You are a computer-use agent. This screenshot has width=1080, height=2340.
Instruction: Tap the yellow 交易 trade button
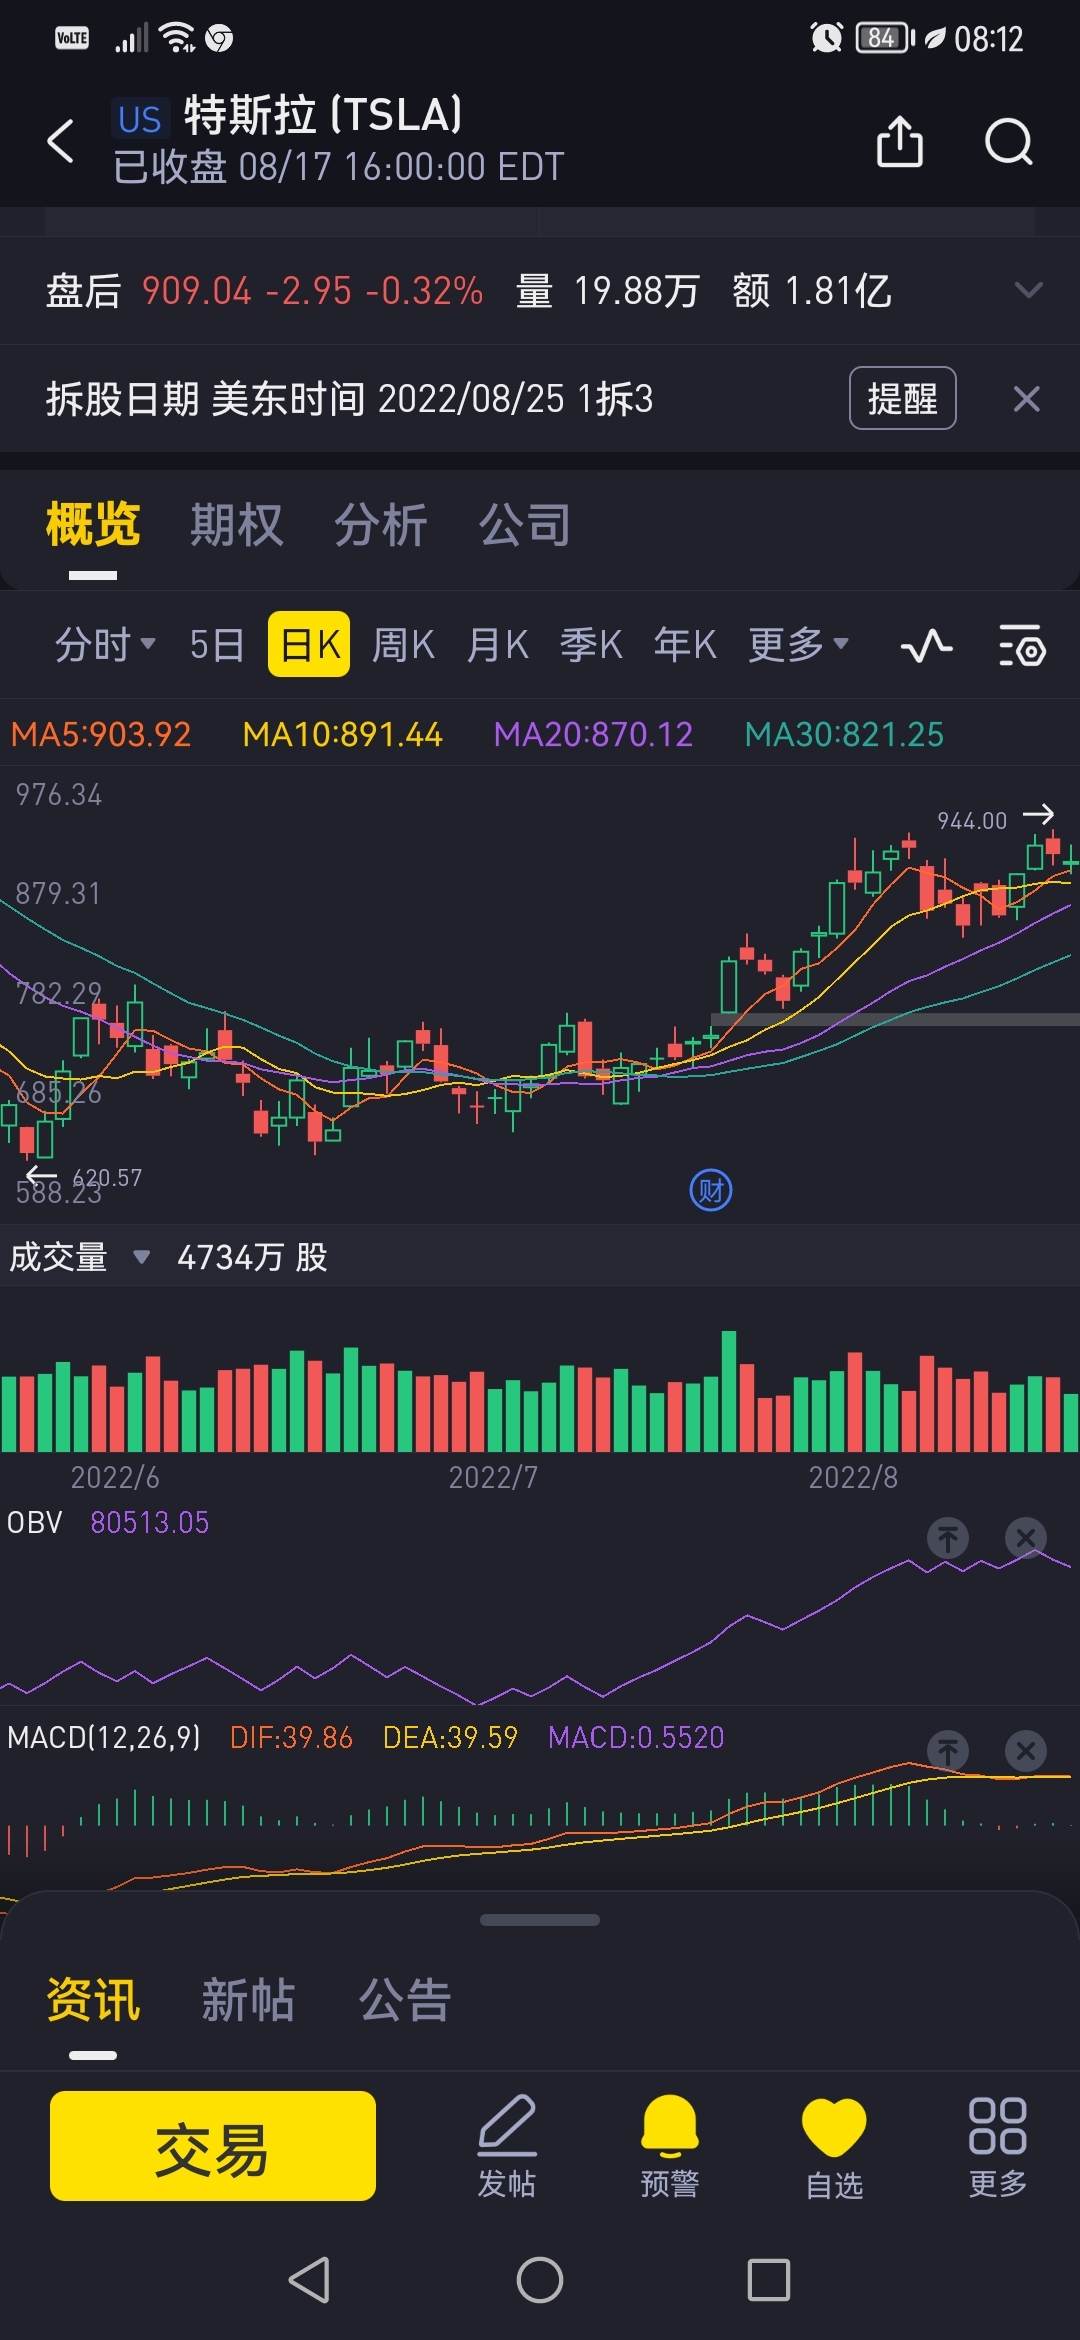coord(213,2146)
